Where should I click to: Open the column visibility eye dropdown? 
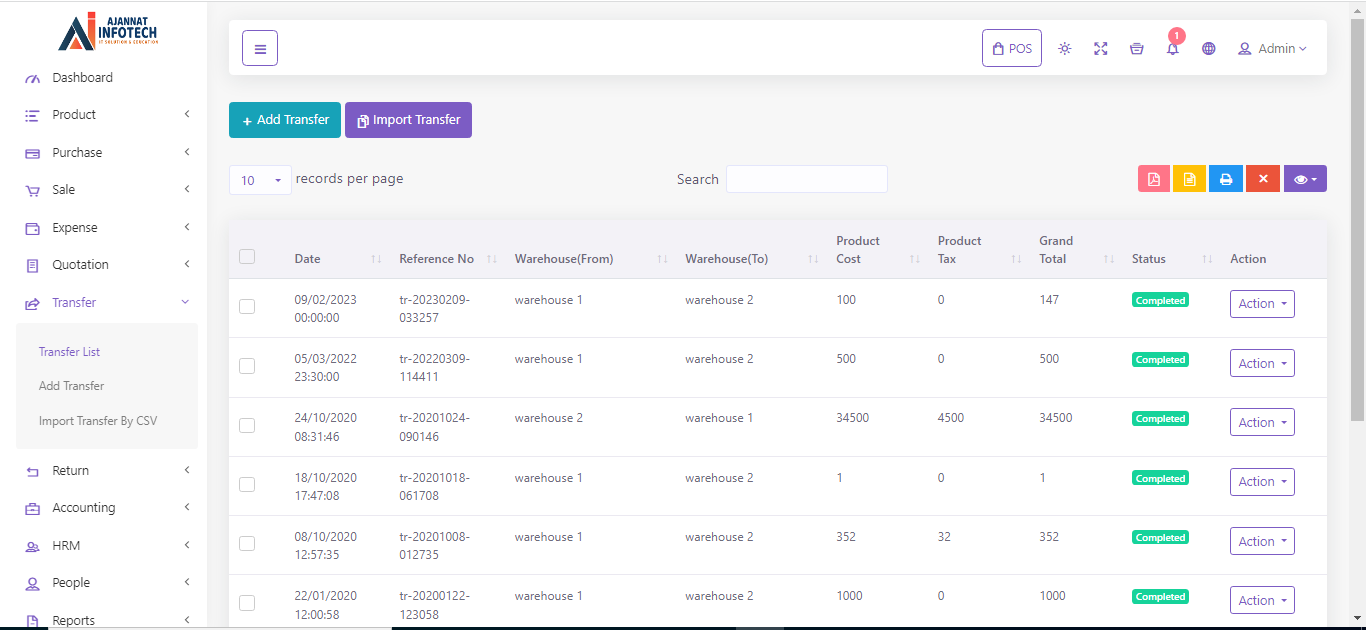coord(1305,179)
